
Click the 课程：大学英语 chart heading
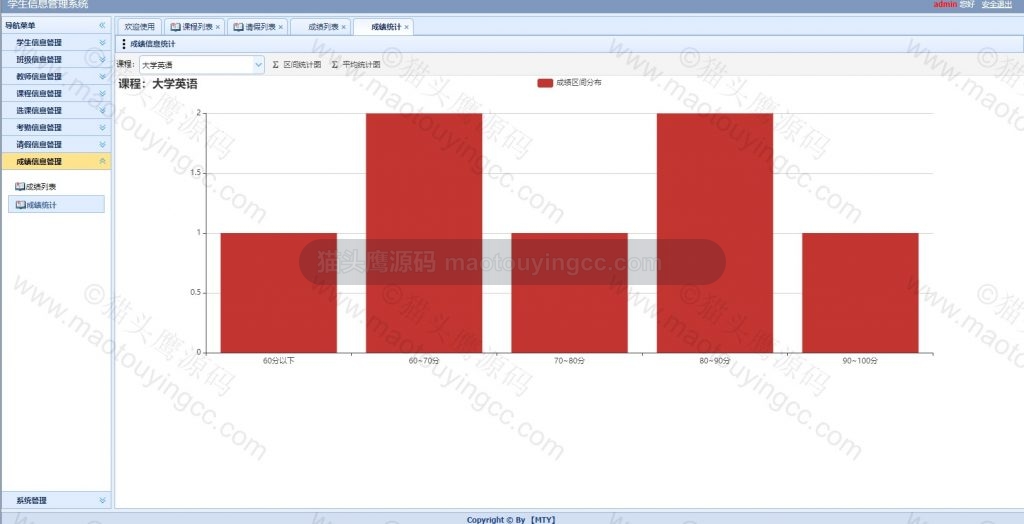click(x=157, y=84)
